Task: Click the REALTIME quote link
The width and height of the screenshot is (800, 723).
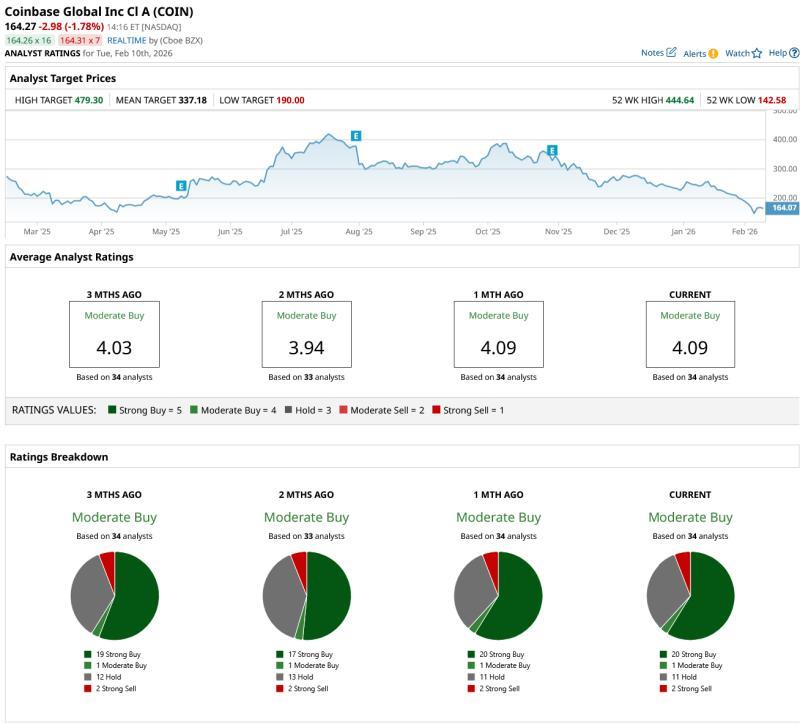Action: pos(127,40)
